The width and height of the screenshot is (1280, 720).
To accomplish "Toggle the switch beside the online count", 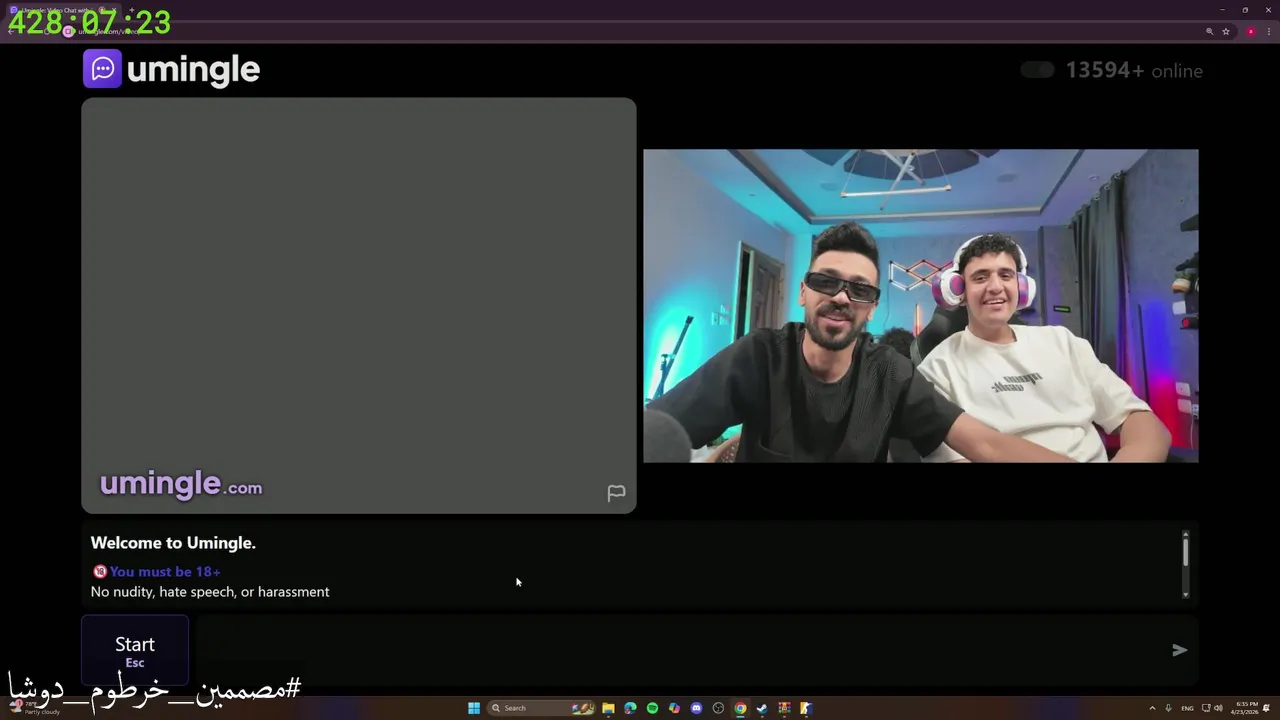I will pyautogui.click(x=1037, y=70).
